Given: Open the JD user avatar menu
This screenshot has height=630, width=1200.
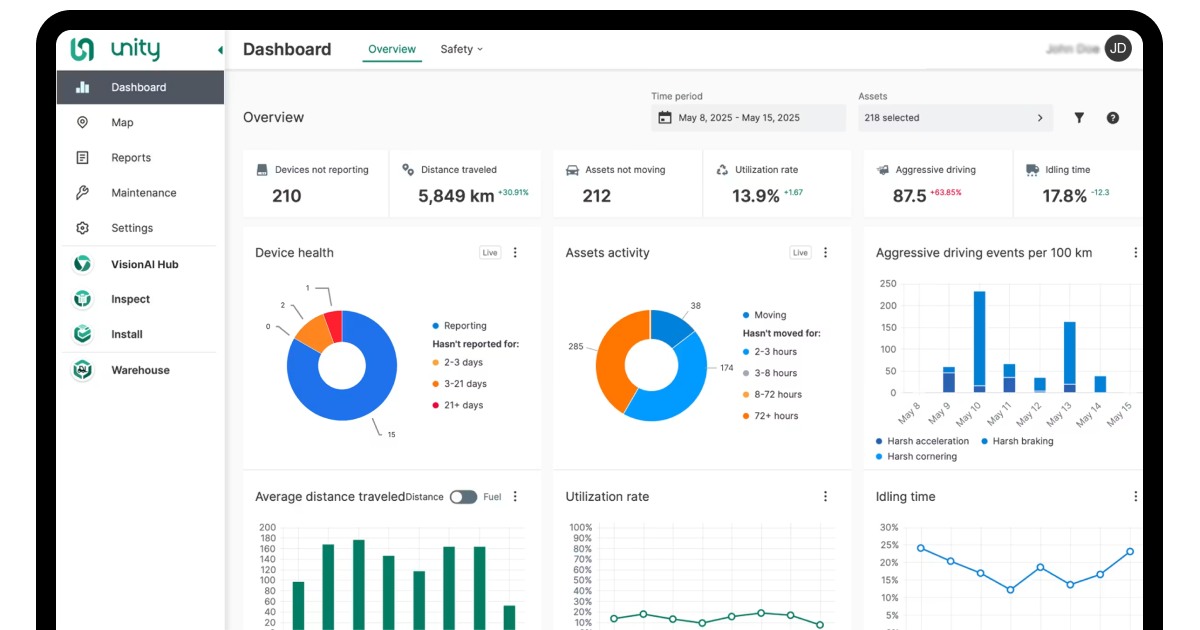Looking at the screenshot, I should pyautogui.click(x=1118, y=47).
